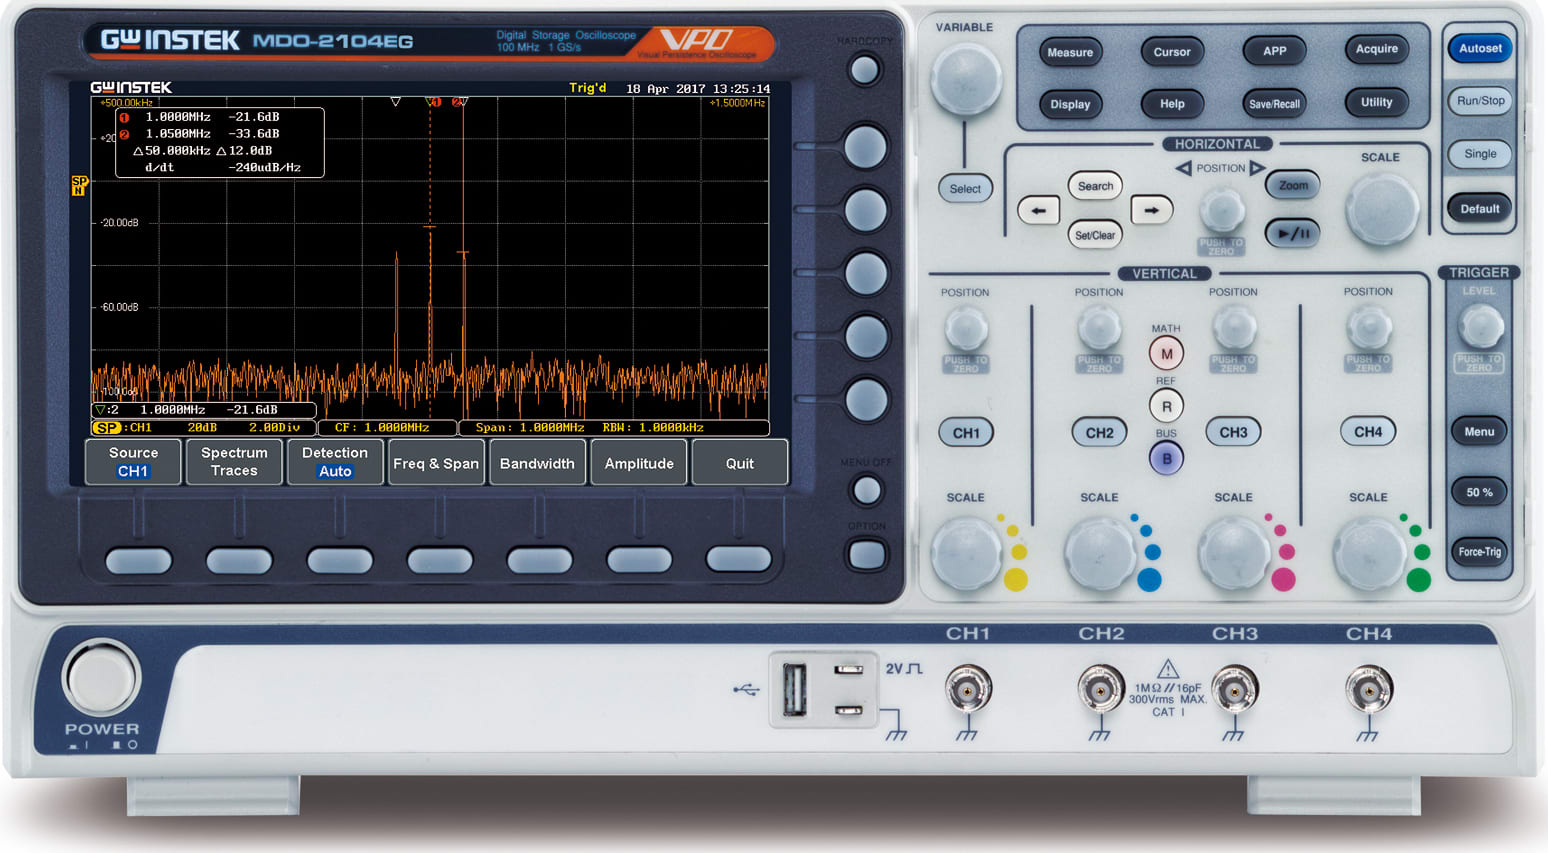Click the trigger LEVEL knob
This screenshot has width=1548, height=853.
[1481, 326]
